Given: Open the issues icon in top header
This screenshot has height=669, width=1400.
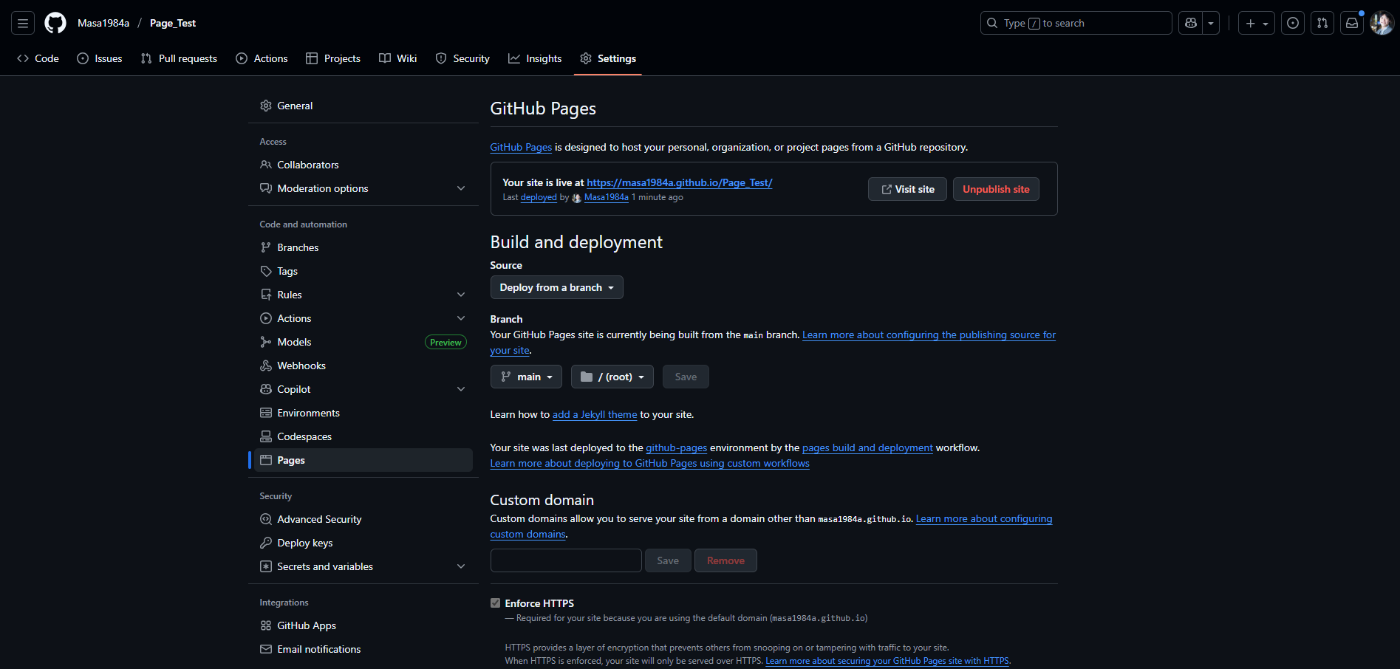Looking at the screenshot, I should coord(1294,23).
